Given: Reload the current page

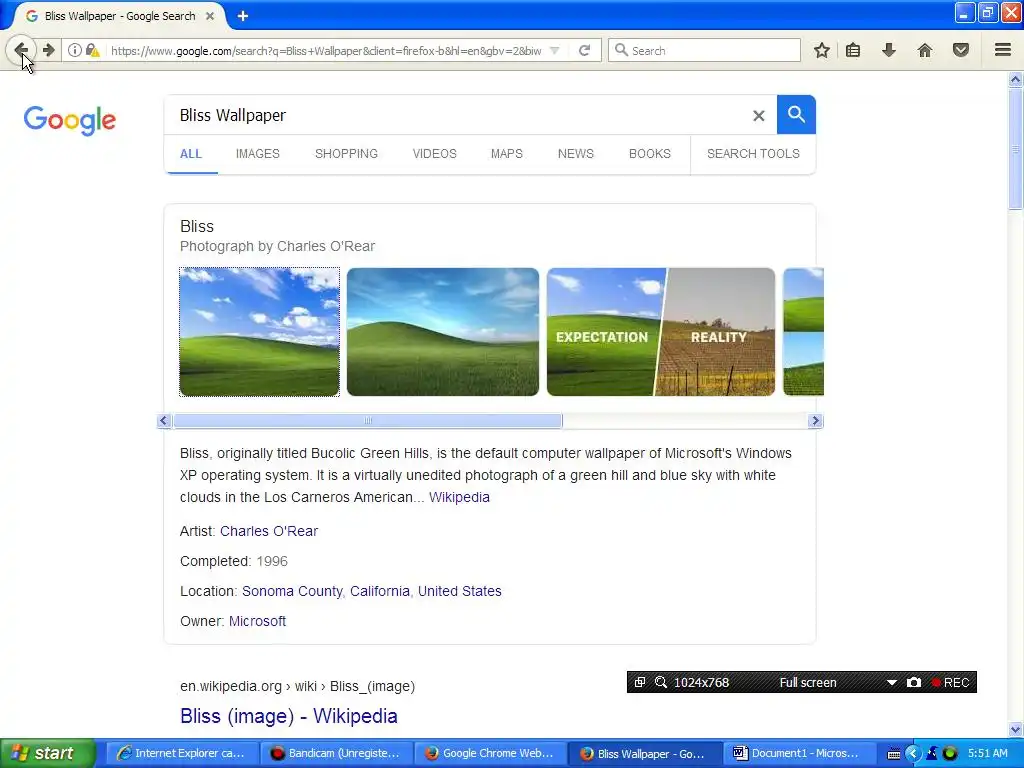Looking at the screenshot, I should [584, 50].
